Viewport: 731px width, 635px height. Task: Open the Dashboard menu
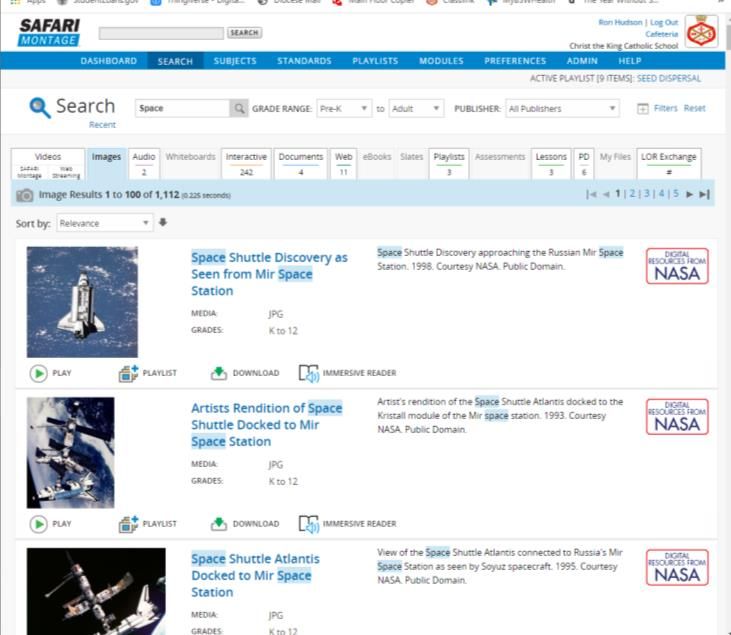pyautogui.click(x=109, y=61)
